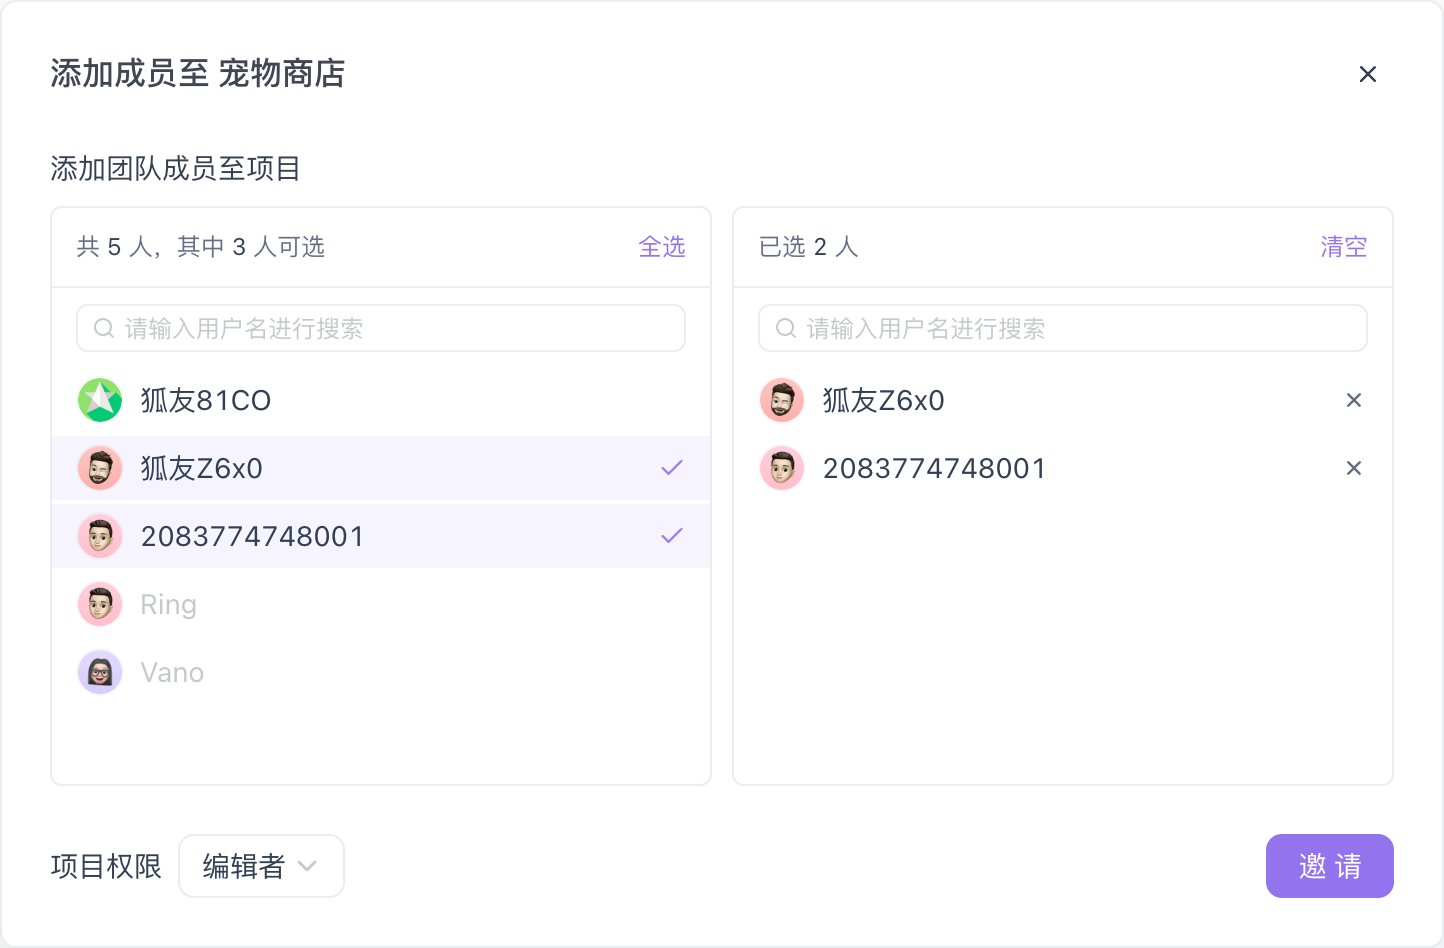Click 全选 to select all members
Image resolution: width=1444 pixels, height=948 pixels.
[662, 247]
